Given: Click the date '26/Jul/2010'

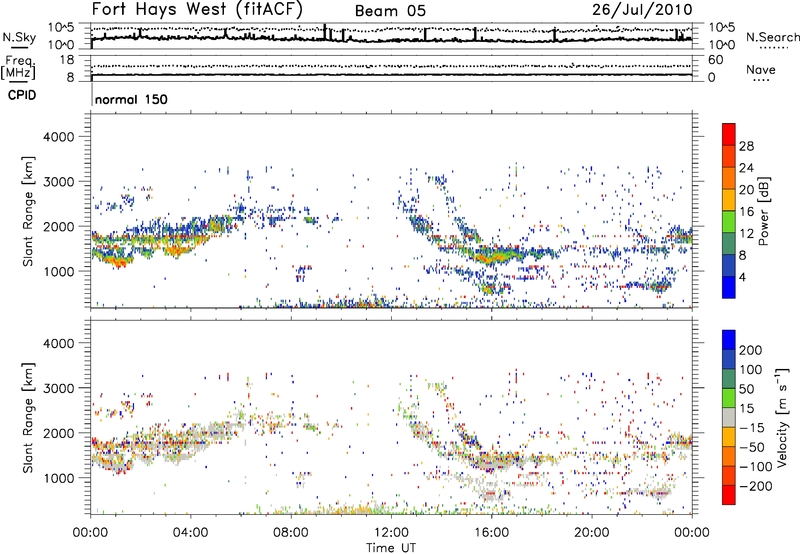Looking at the screenshot, I should click(642, 10).
